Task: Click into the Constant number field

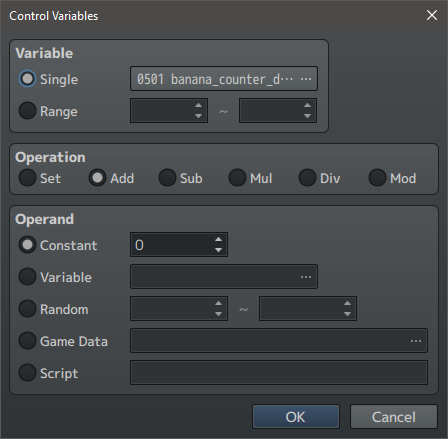Action: click(172, 245)
